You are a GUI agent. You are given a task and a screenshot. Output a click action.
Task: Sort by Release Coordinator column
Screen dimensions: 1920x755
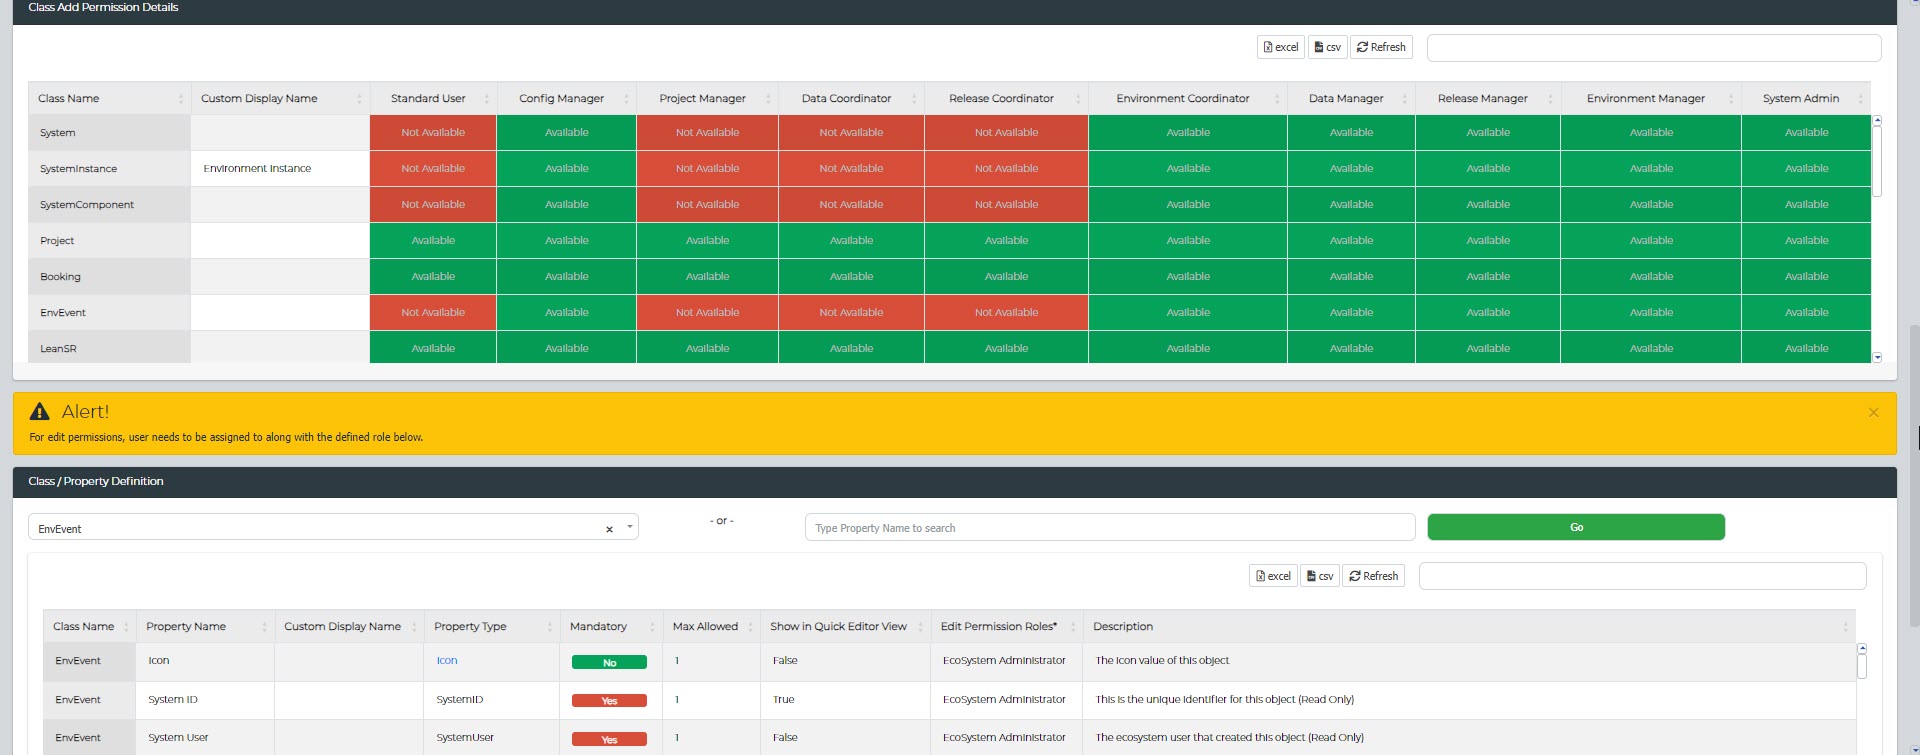tap(1006, 98)
